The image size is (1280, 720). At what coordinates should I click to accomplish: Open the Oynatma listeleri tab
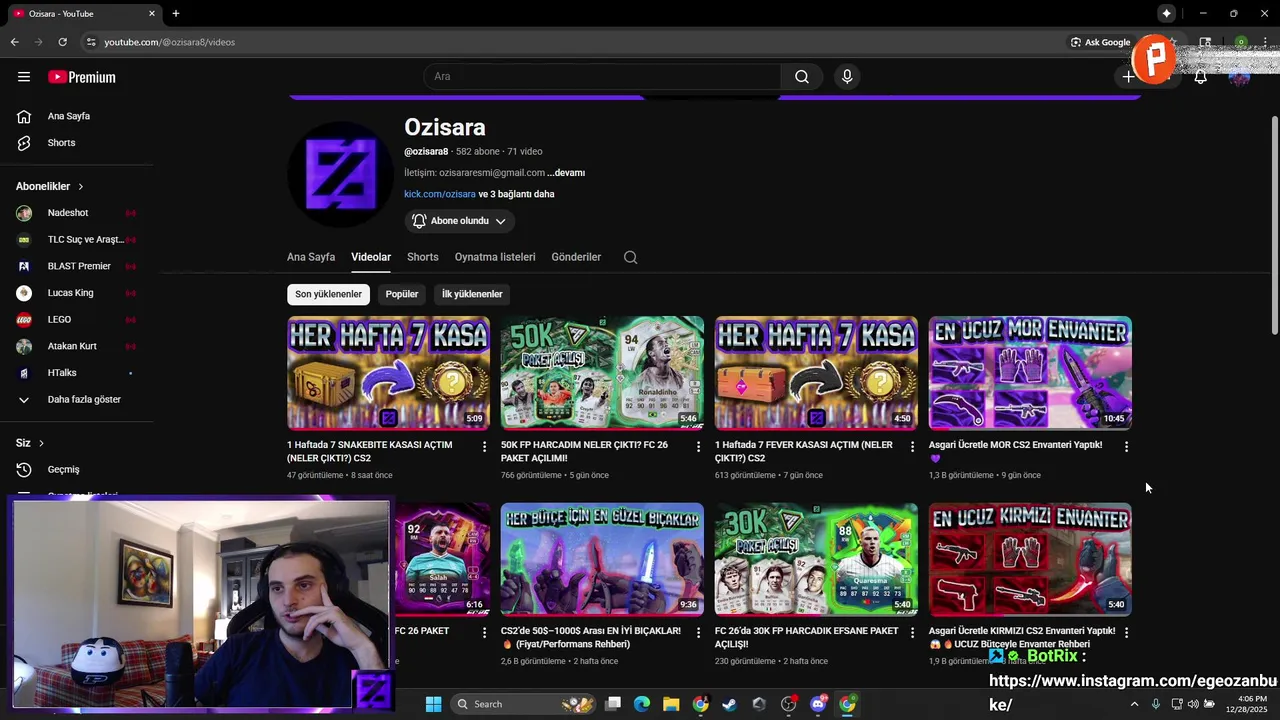pos(495,257)
